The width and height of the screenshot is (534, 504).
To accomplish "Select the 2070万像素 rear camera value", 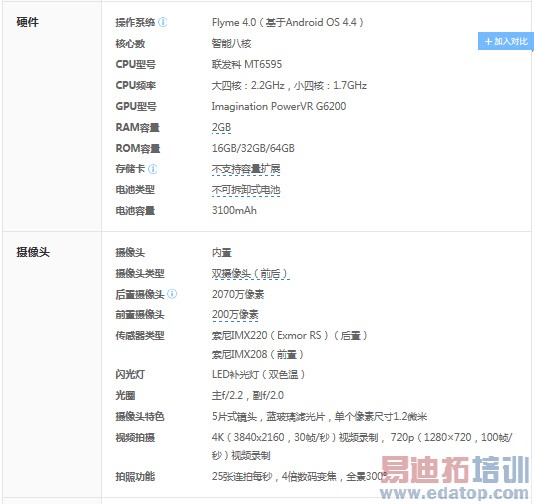I will coord(238,294).
